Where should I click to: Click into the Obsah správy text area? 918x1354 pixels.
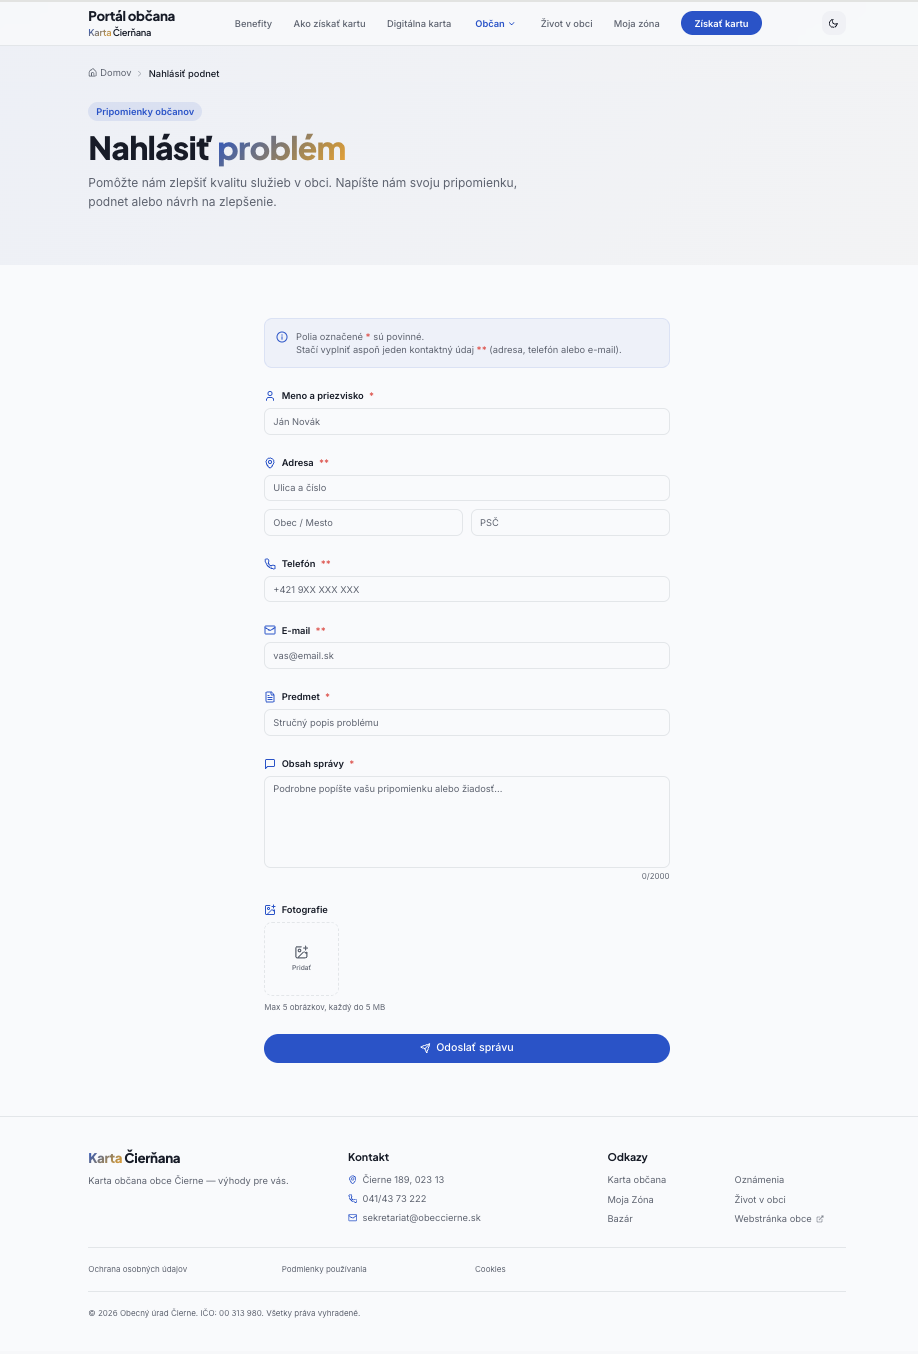click(467, 822)
